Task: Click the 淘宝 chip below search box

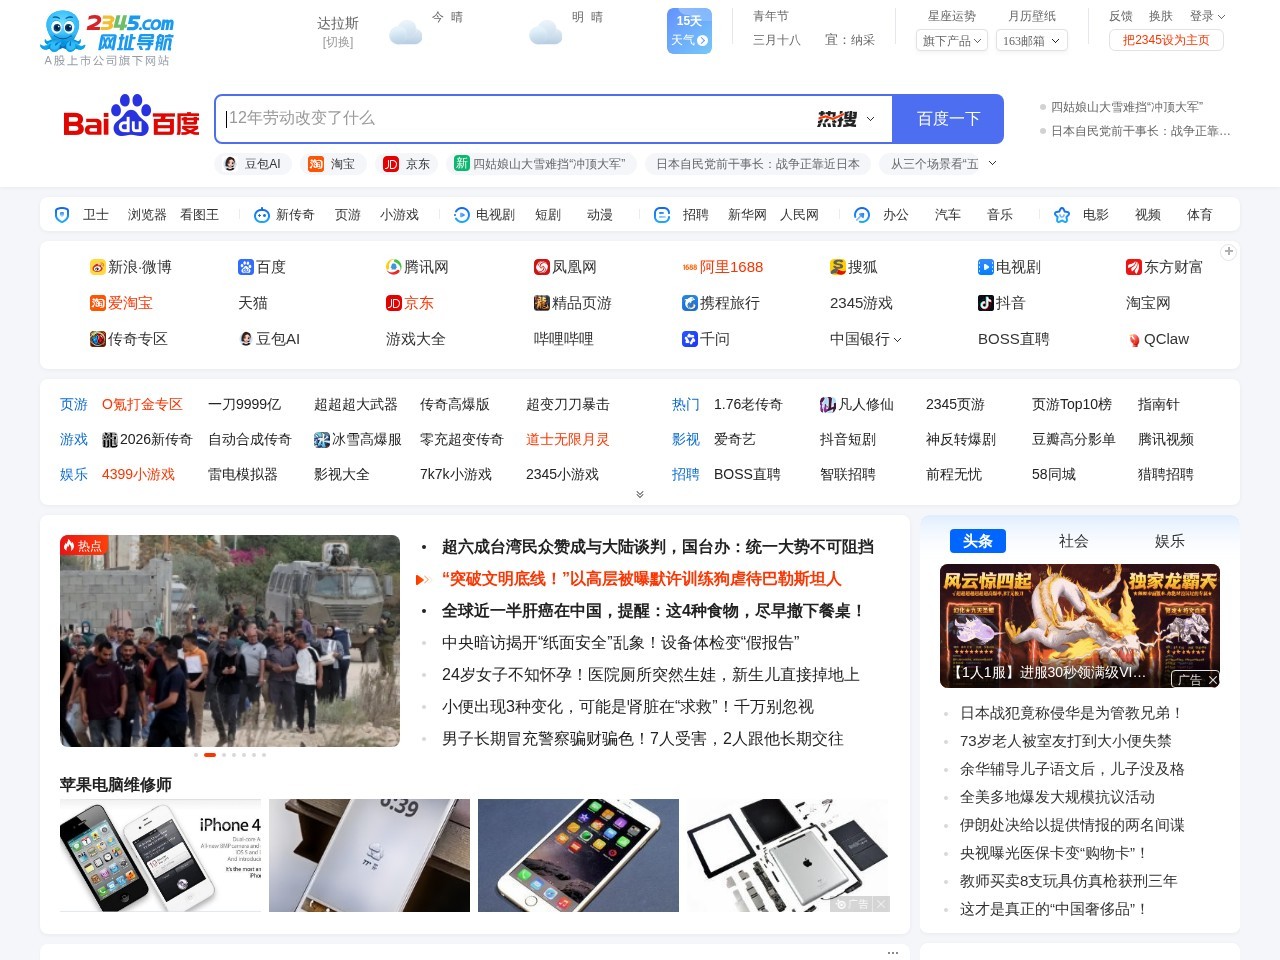Action: click(x=331, y=164)
